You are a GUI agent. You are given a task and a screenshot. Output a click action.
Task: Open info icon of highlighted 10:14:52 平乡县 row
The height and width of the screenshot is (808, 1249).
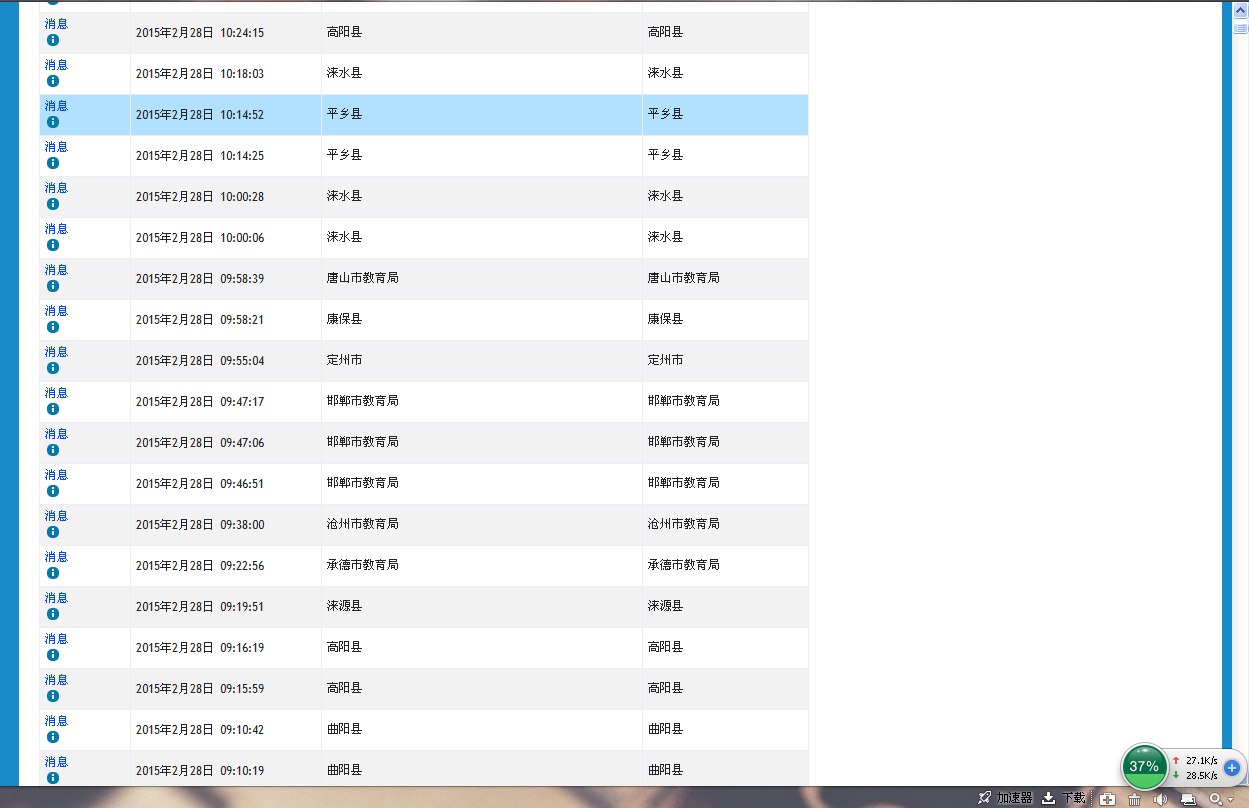(53, 122)
